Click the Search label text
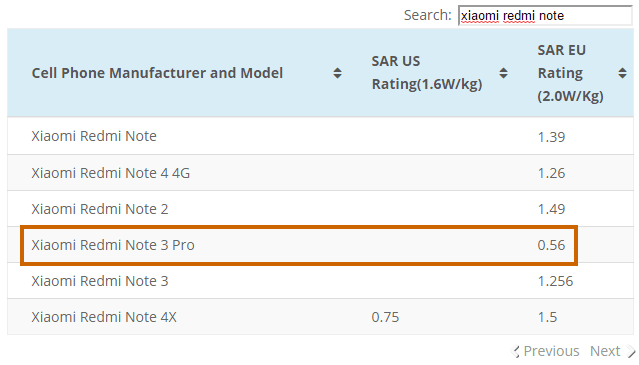639x365 pixels. [427, 15]
